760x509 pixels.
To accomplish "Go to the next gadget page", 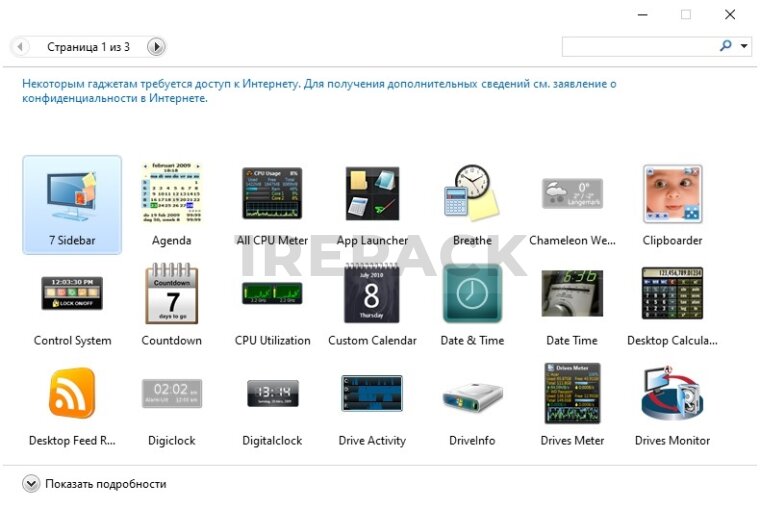I will [x=156, y=47].
